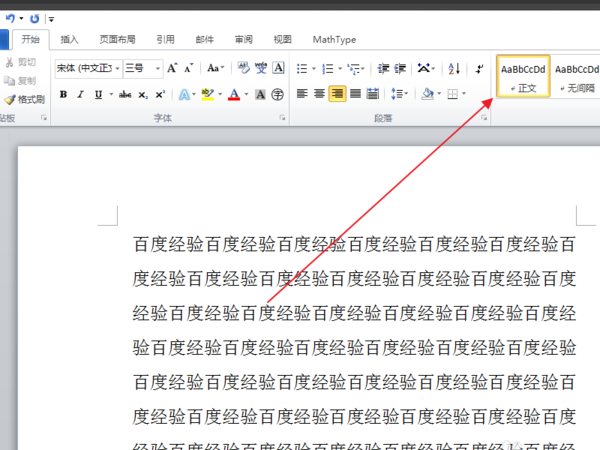Open the highlight color dropdown arrow
Viewport: 600px width, 450px height.
(220, 94)
